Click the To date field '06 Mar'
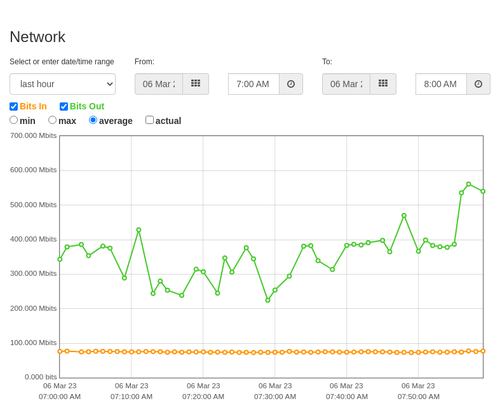 point(346,84)
